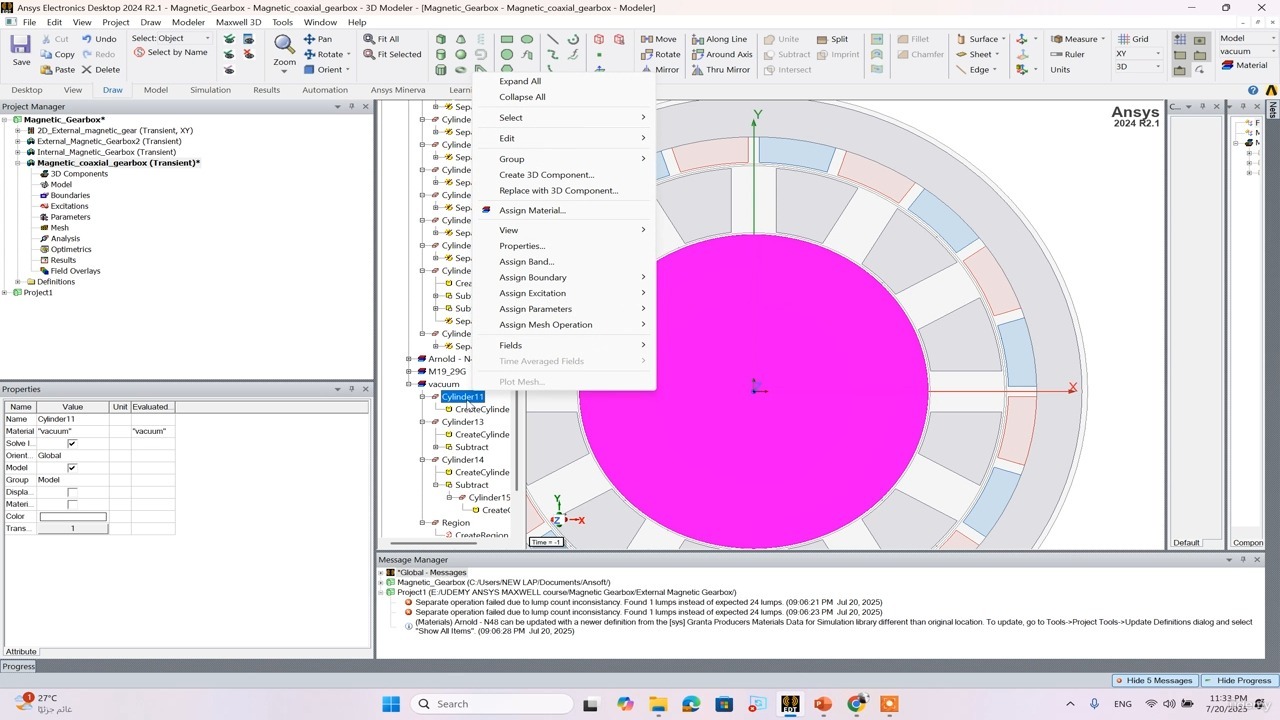Viewport: 1280px width, 720px height.
Task: Select M19_29G material in model tree
Action: coord(447,371)
